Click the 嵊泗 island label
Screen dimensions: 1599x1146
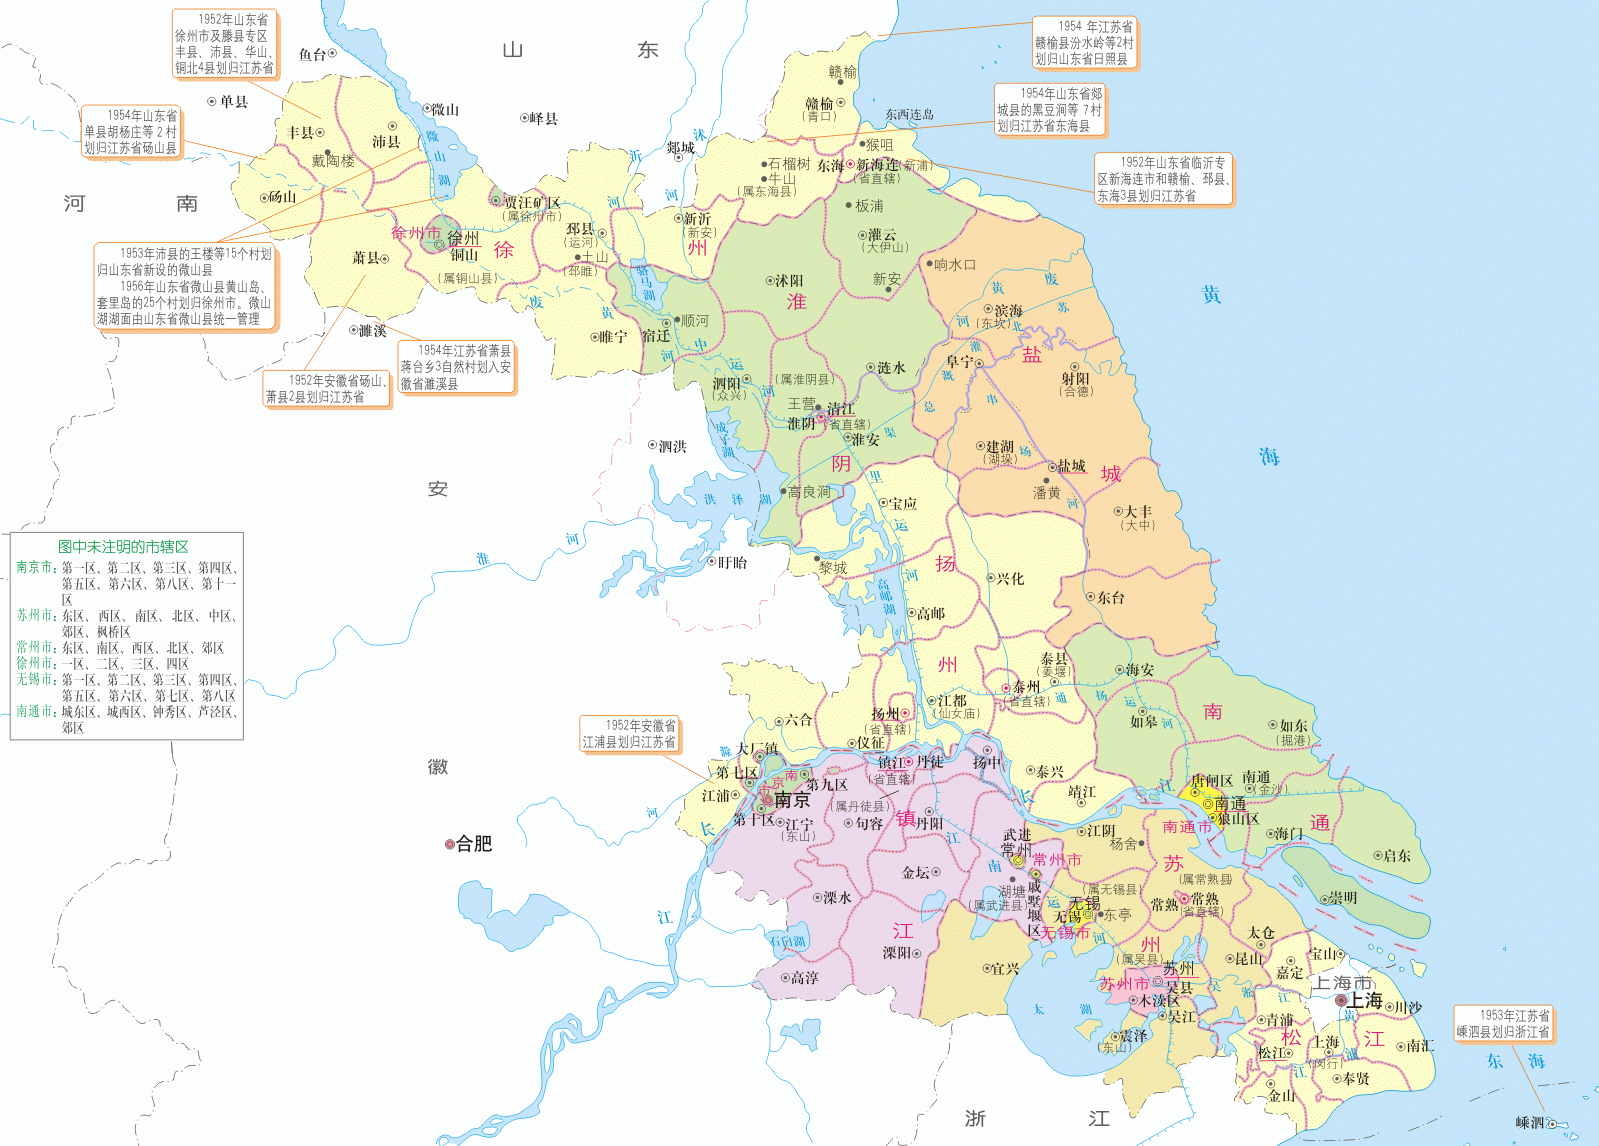click(x=1530, y=1123)
